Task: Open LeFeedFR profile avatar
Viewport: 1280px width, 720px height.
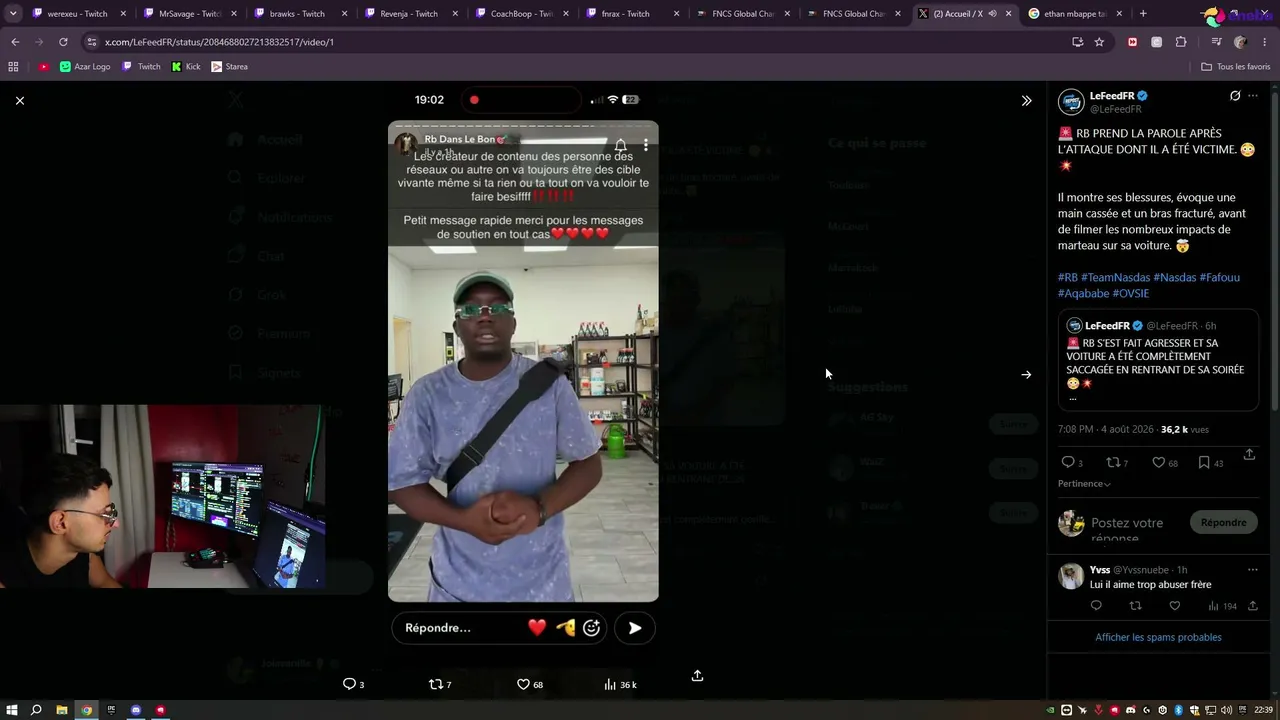Action: pos(1071,102)
